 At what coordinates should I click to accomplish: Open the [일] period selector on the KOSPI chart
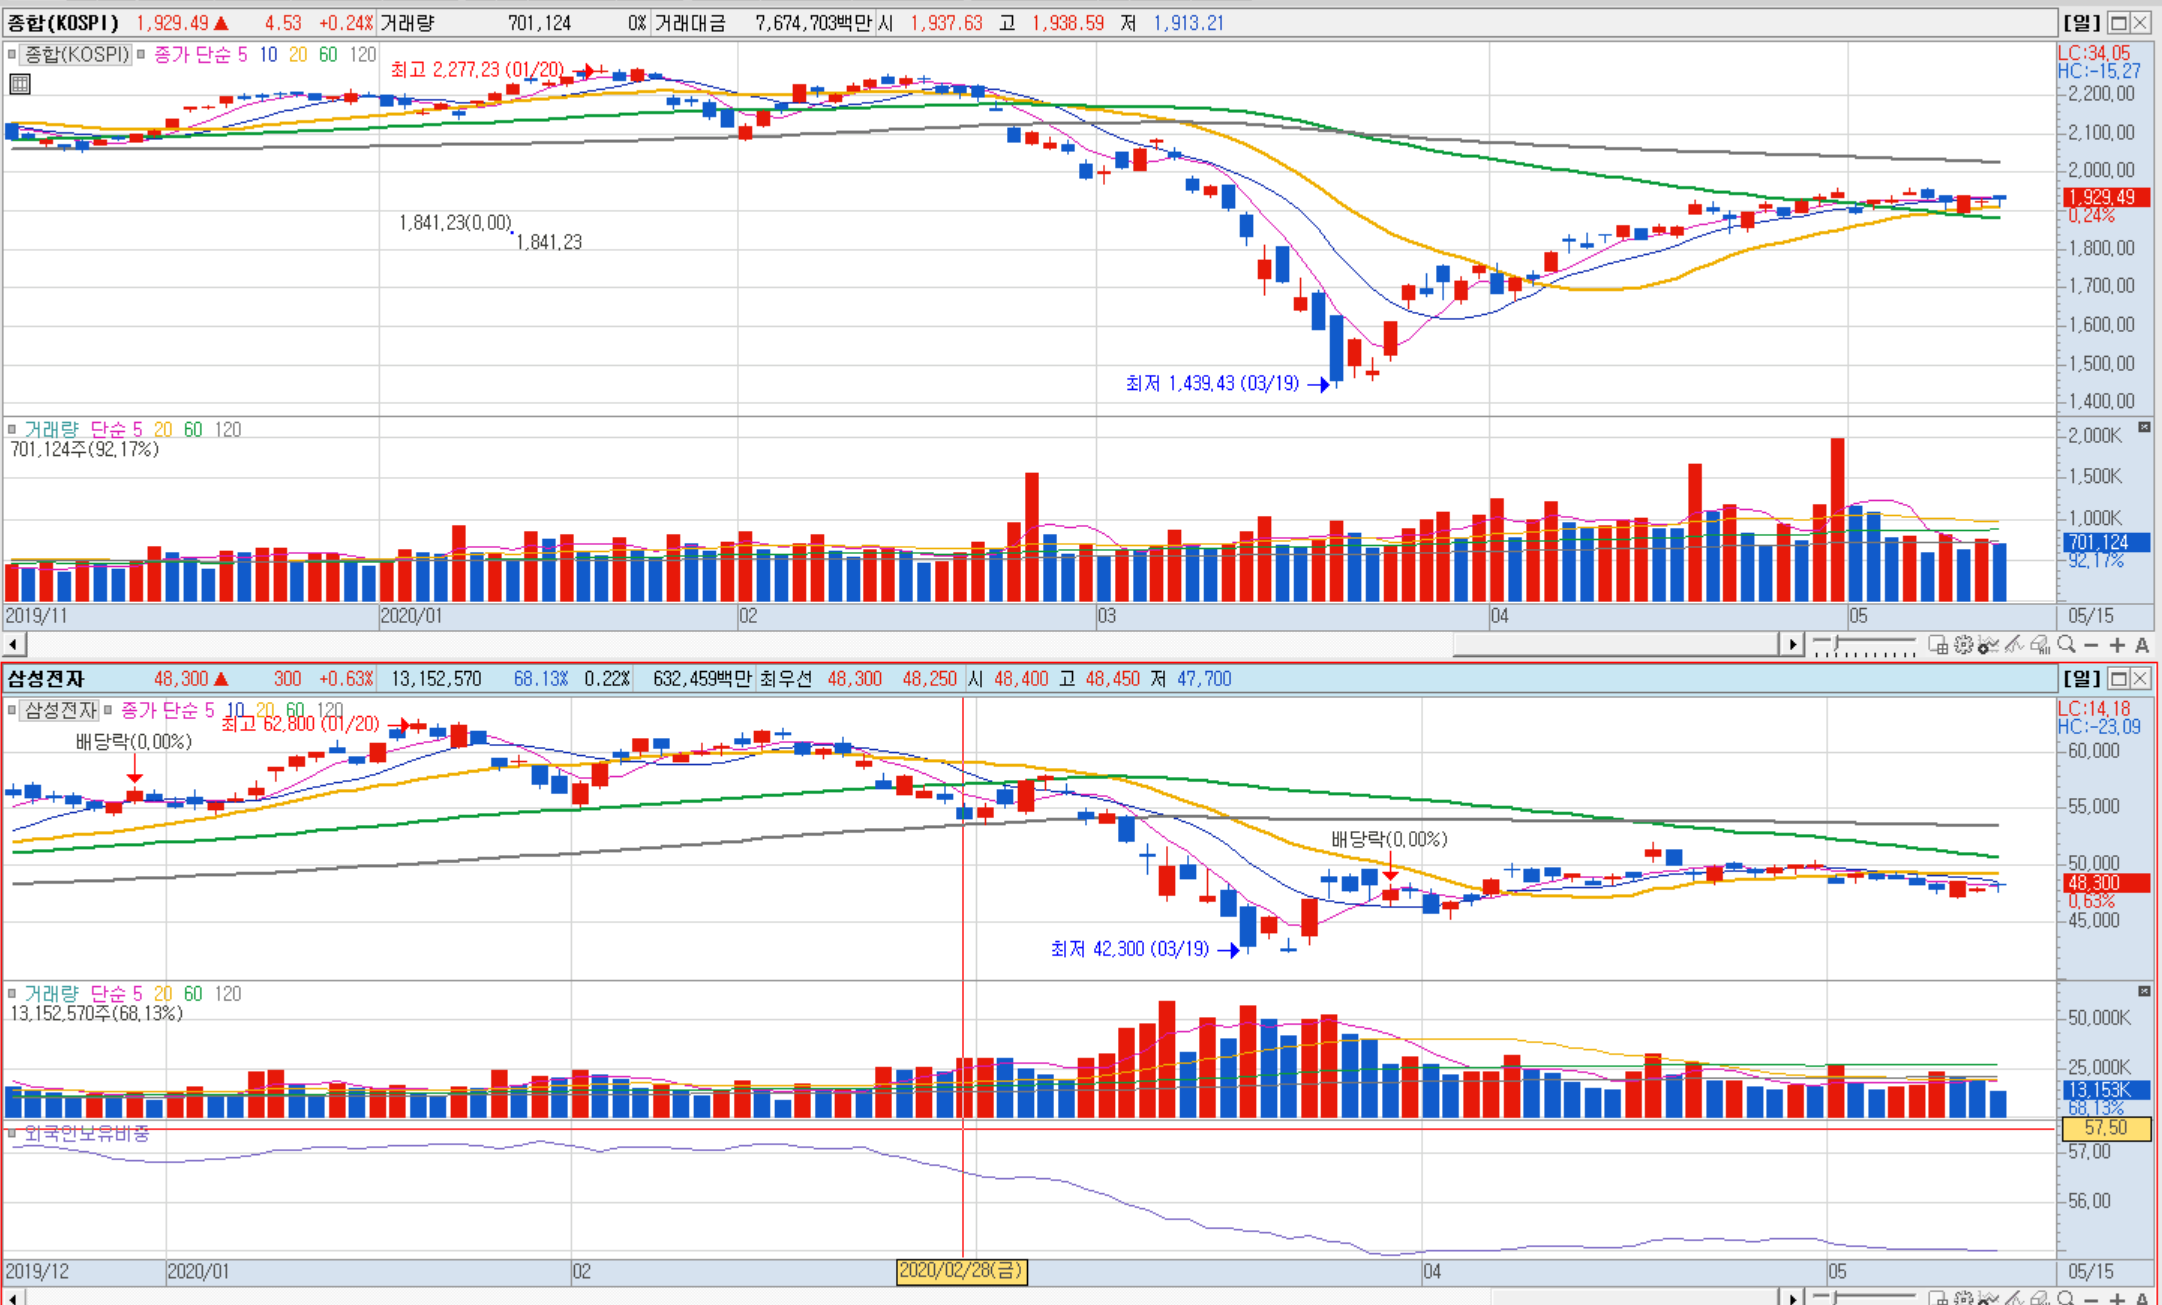coord(2081,23)
